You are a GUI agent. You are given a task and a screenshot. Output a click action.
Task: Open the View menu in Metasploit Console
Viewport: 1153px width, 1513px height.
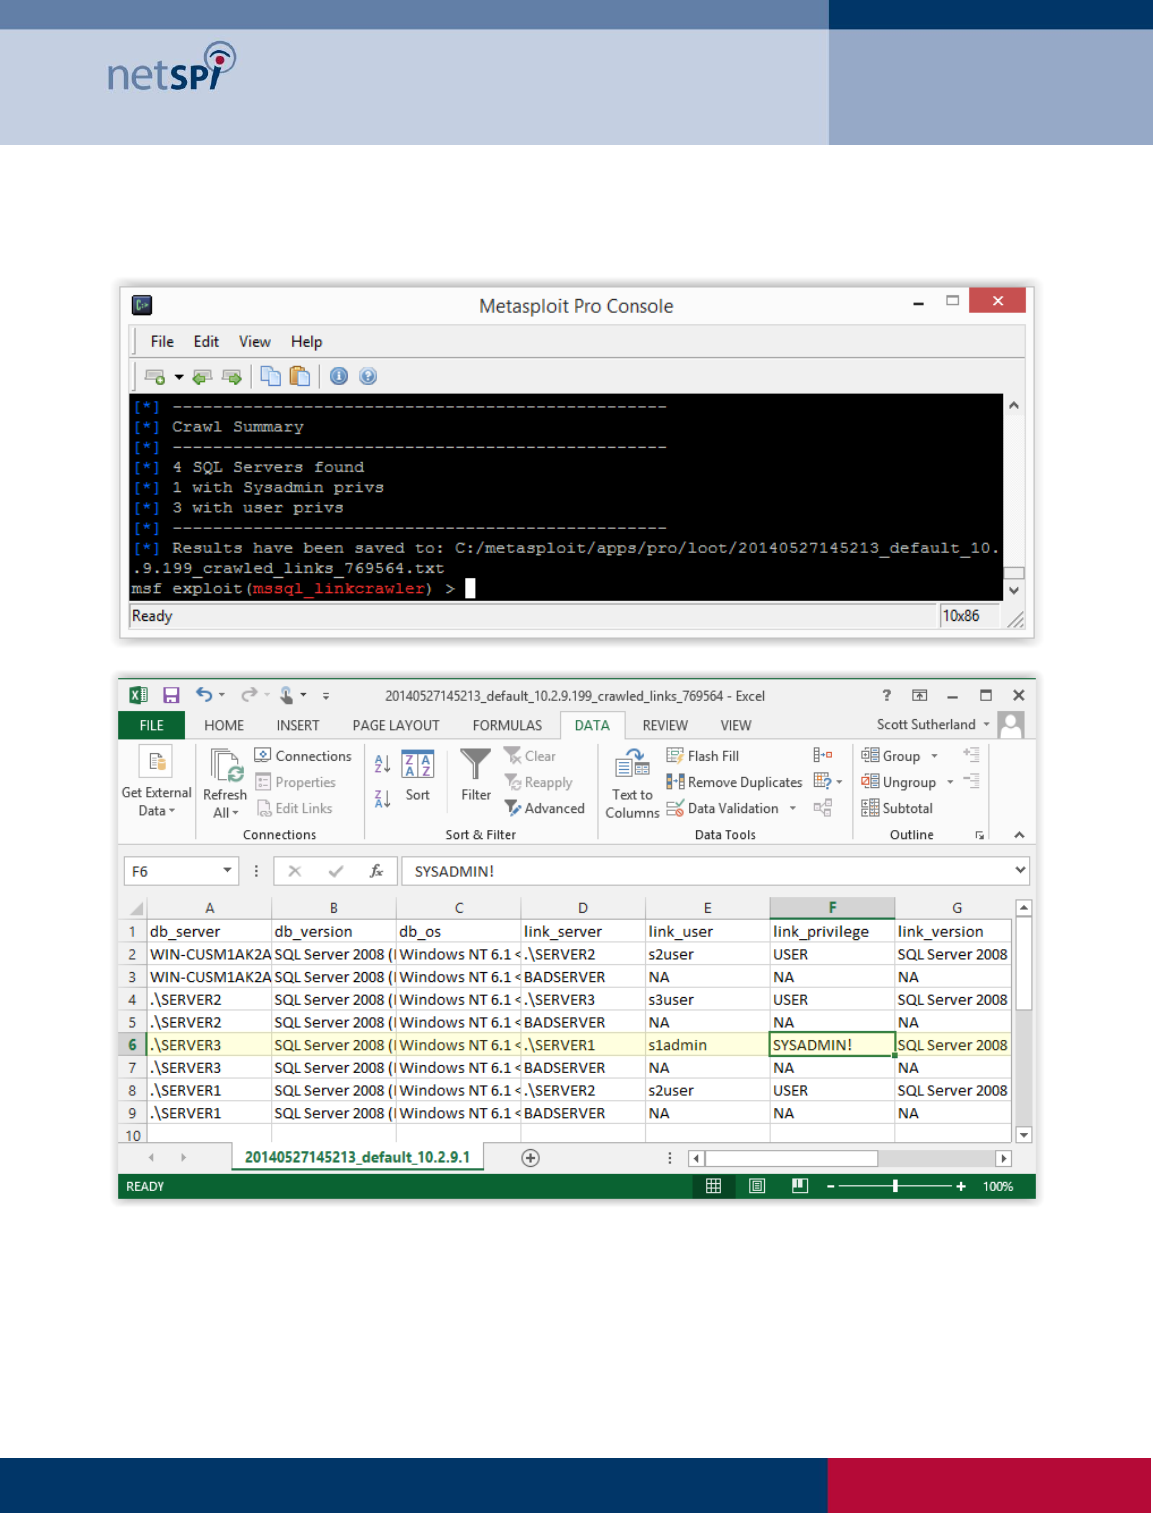[x=254, y=342]
